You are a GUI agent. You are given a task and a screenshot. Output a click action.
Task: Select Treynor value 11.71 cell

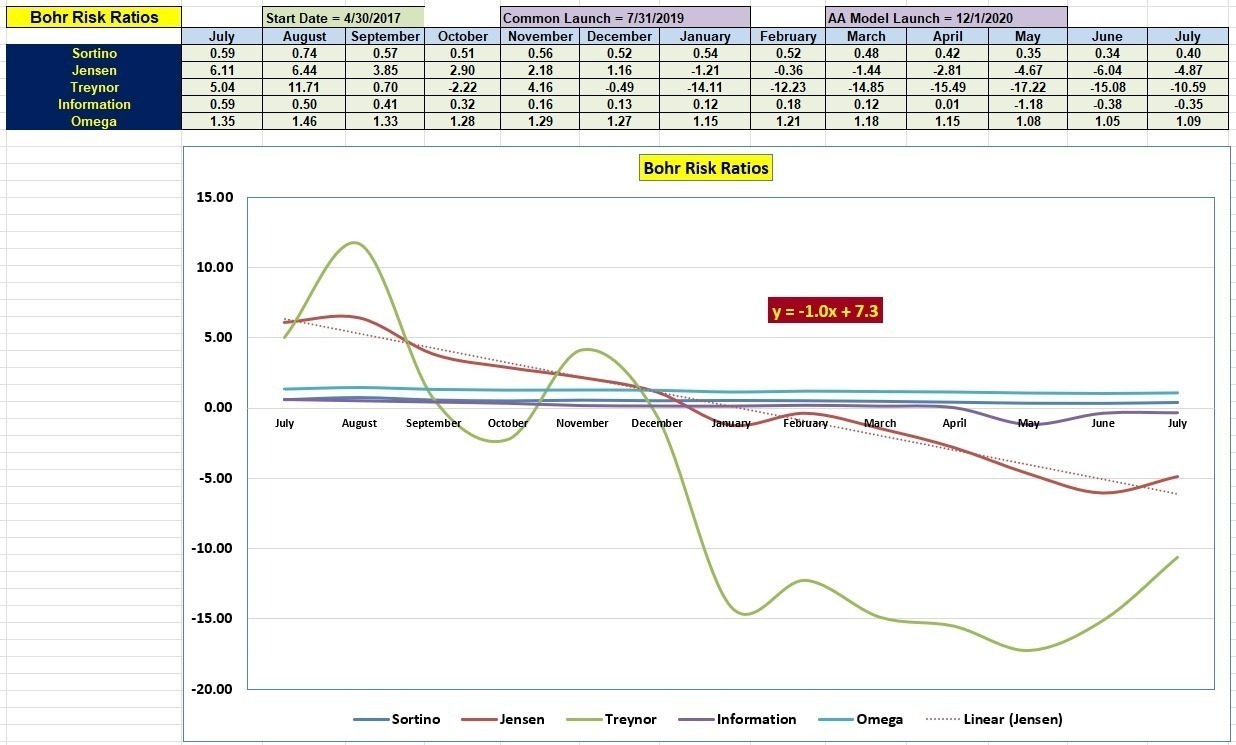coord(305,88)
